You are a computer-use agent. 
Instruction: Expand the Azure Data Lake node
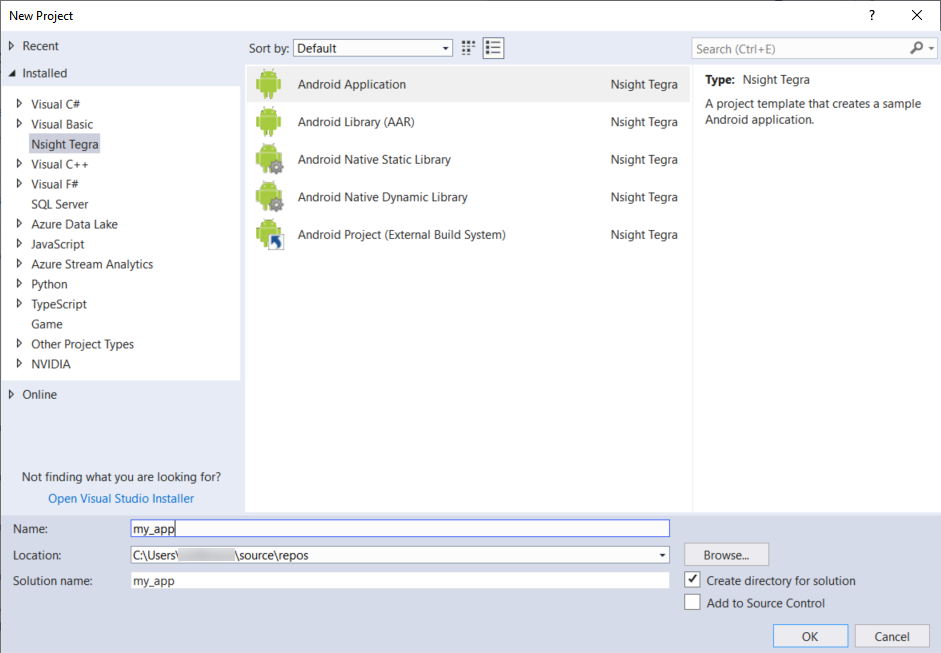(x=19, y=224)
